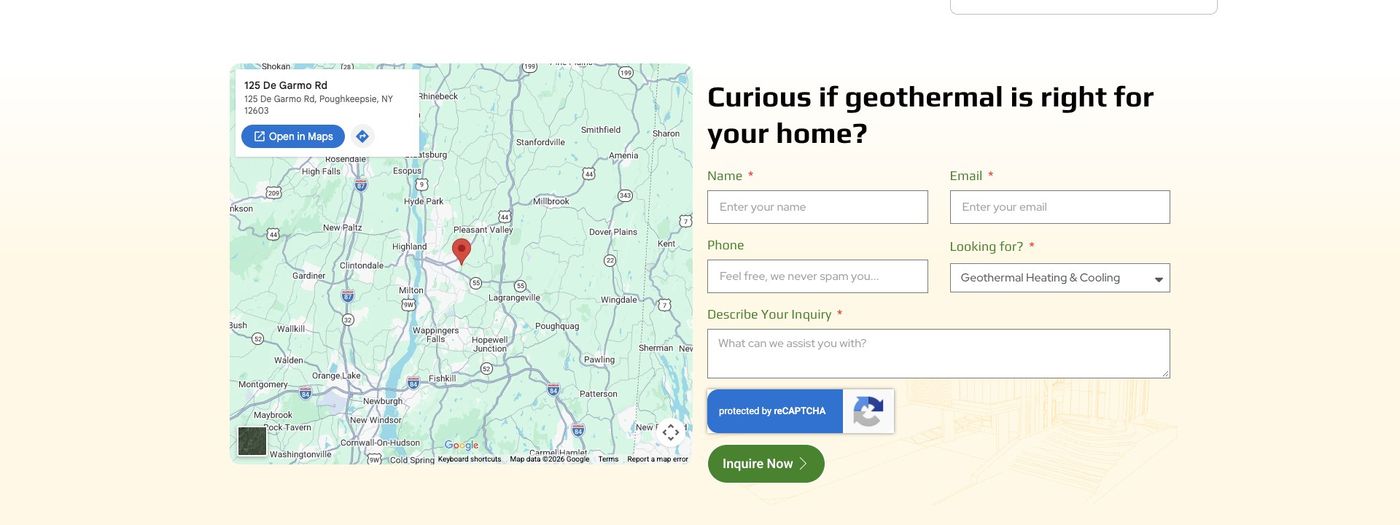Image resolution: width=1400 pixels, height=525 pixels.
Task: Click the 125 De Garmo Rd title
Action: coord(286,85)
